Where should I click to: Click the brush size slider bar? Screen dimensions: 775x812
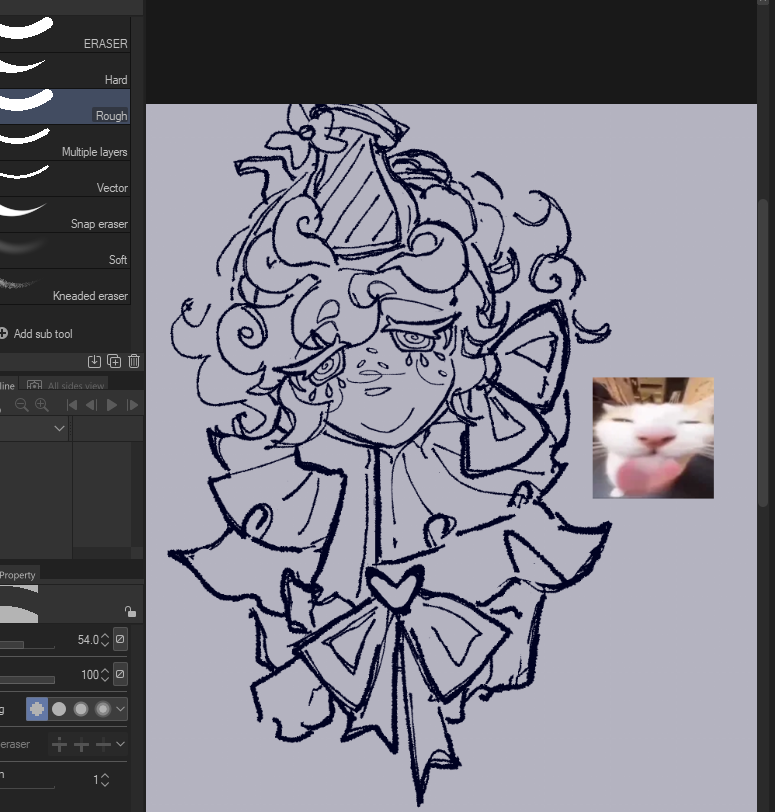click(x=27, y=645)
